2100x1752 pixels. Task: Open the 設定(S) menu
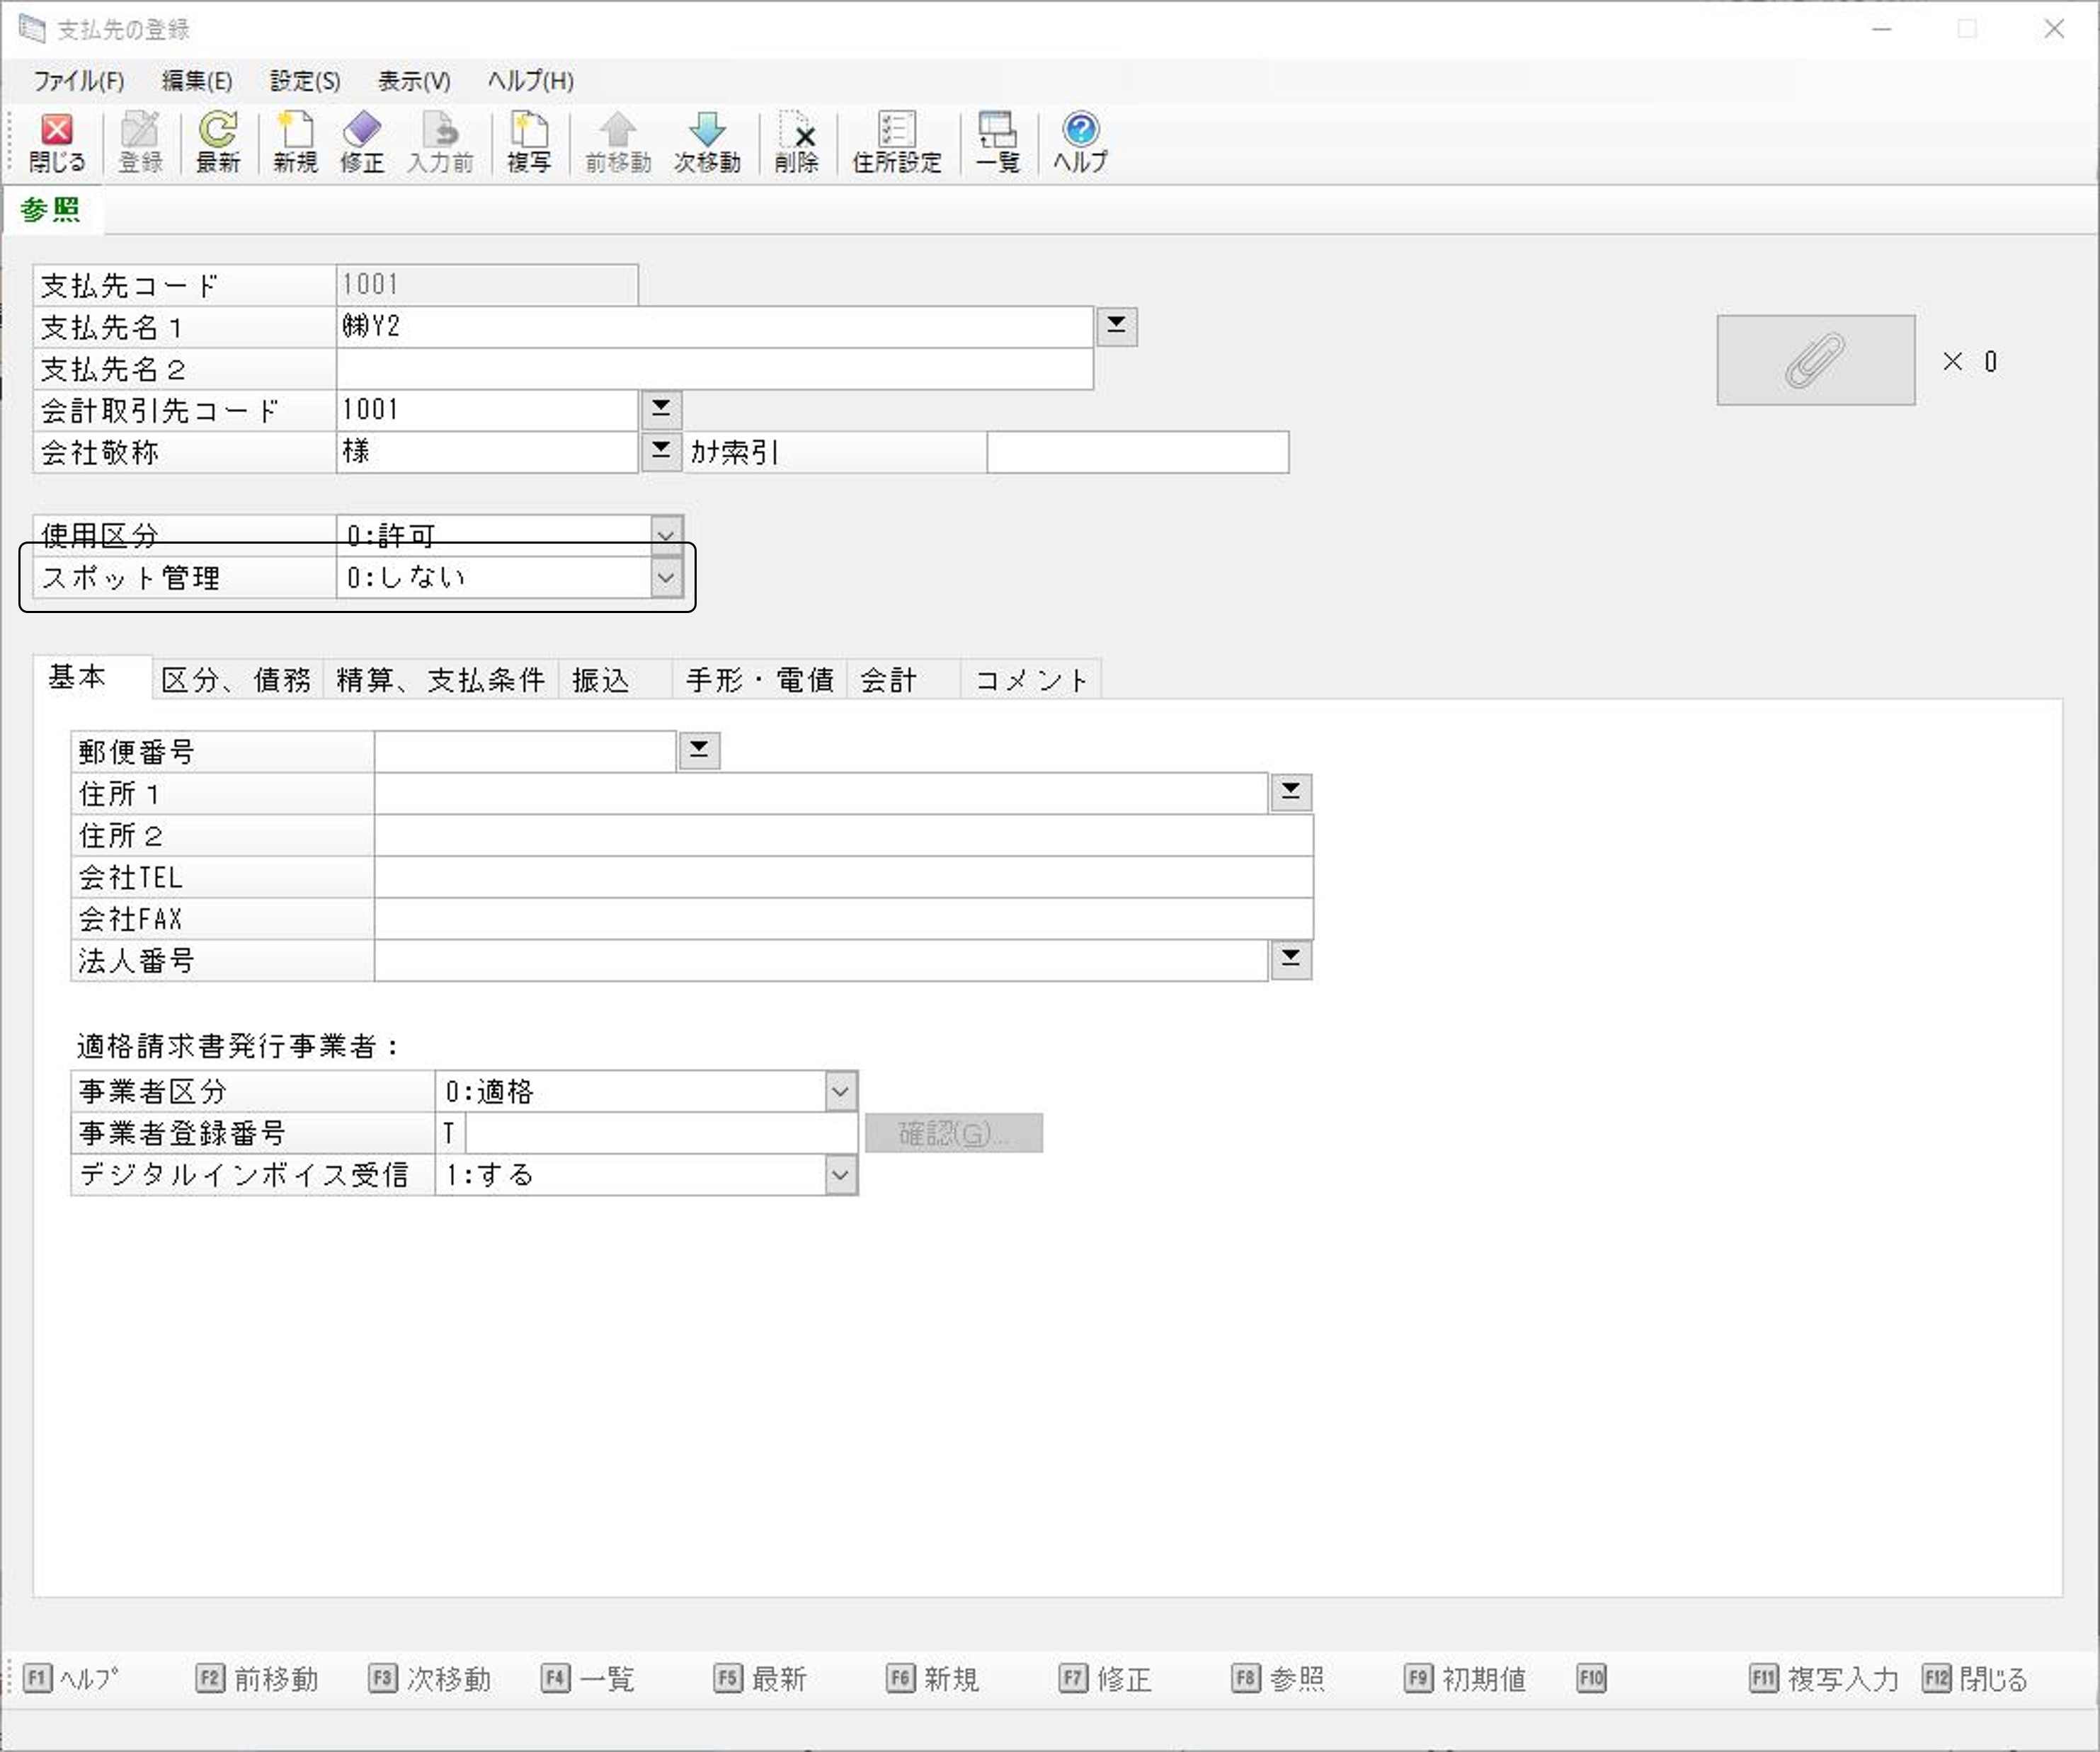tap(305, 81)
